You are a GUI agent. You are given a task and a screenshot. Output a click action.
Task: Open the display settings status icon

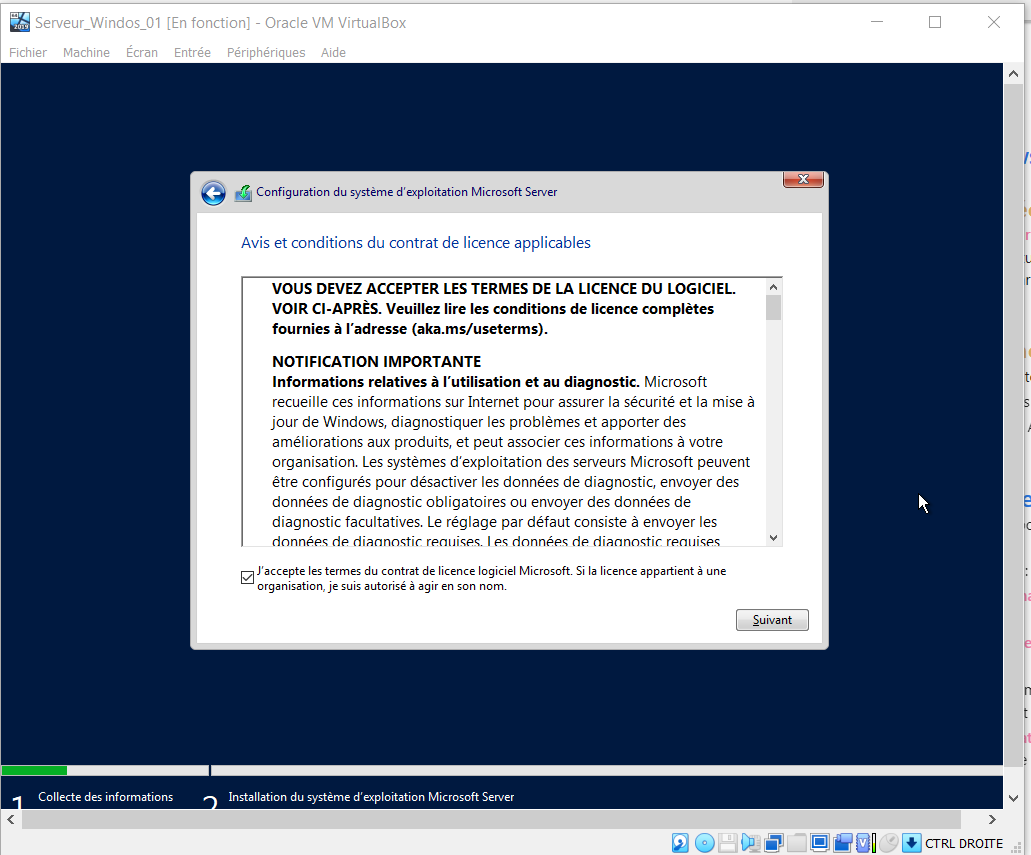point(821,843)
